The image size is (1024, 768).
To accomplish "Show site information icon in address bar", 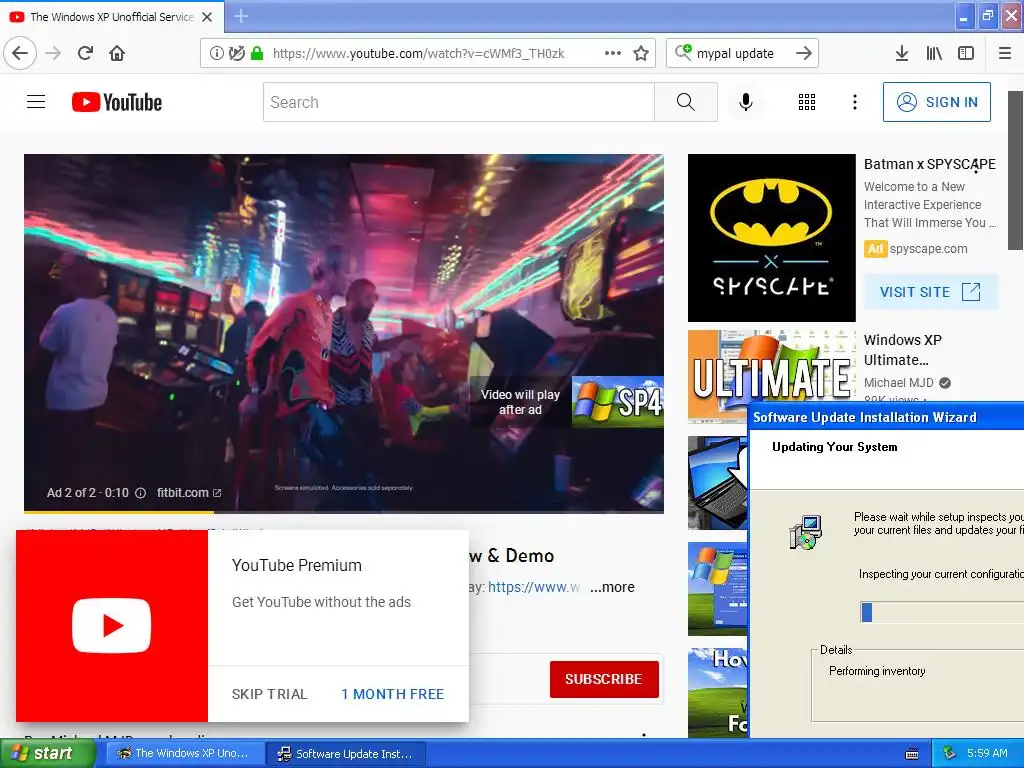I will [216, 53].
